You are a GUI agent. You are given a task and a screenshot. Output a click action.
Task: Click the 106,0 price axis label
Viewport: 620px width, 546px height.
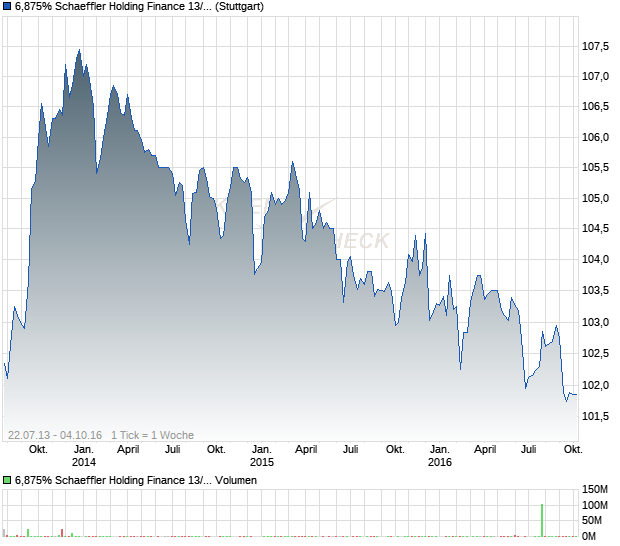[595, 137]
